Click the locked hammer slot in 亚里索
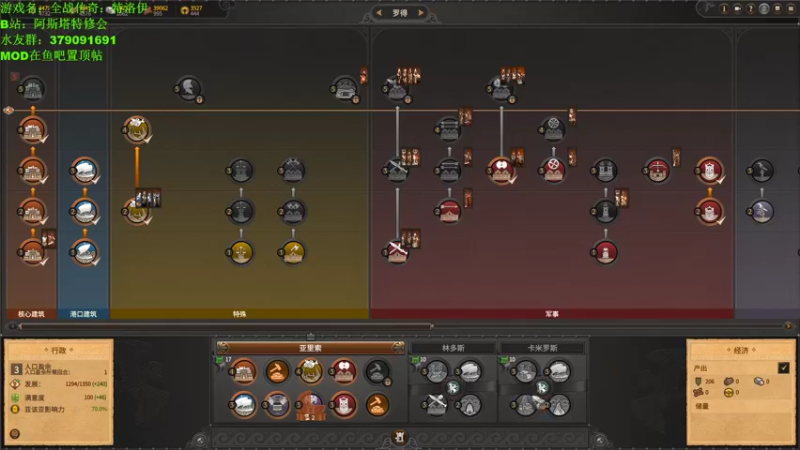Screen dimensions: 800x450 (377, 371)
